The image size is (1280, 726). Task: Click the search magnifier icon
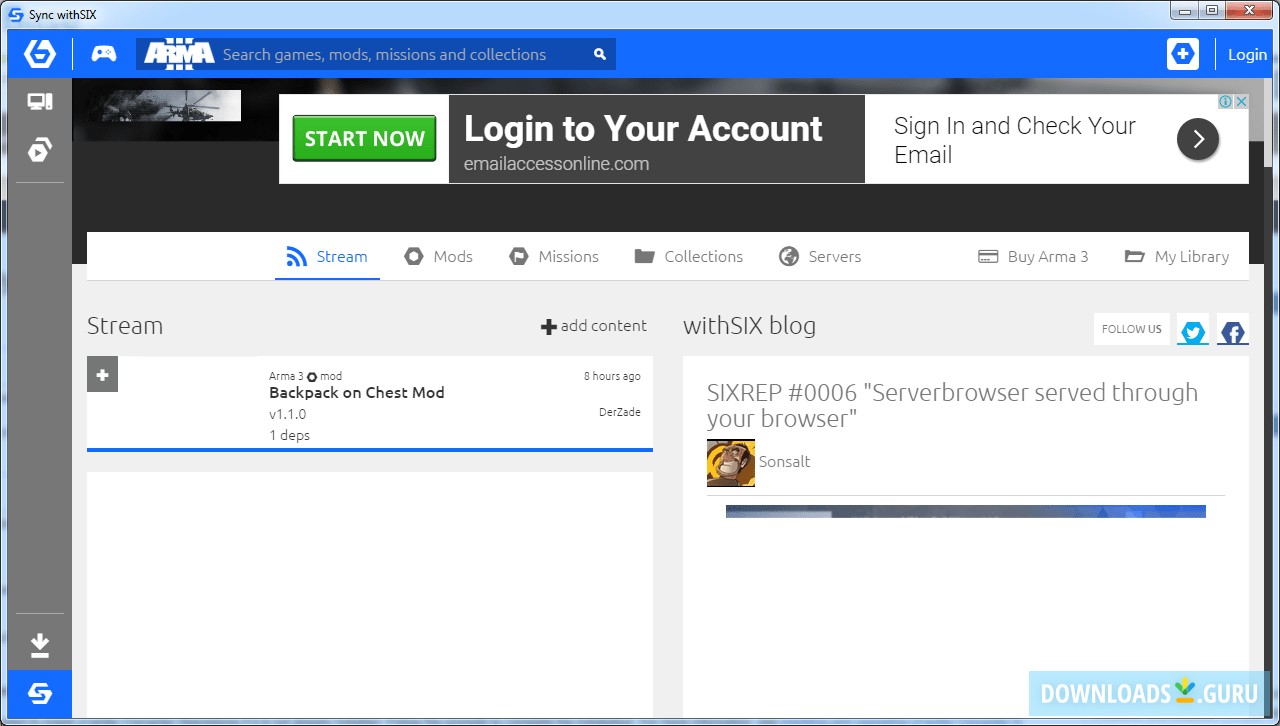(600, 54)
